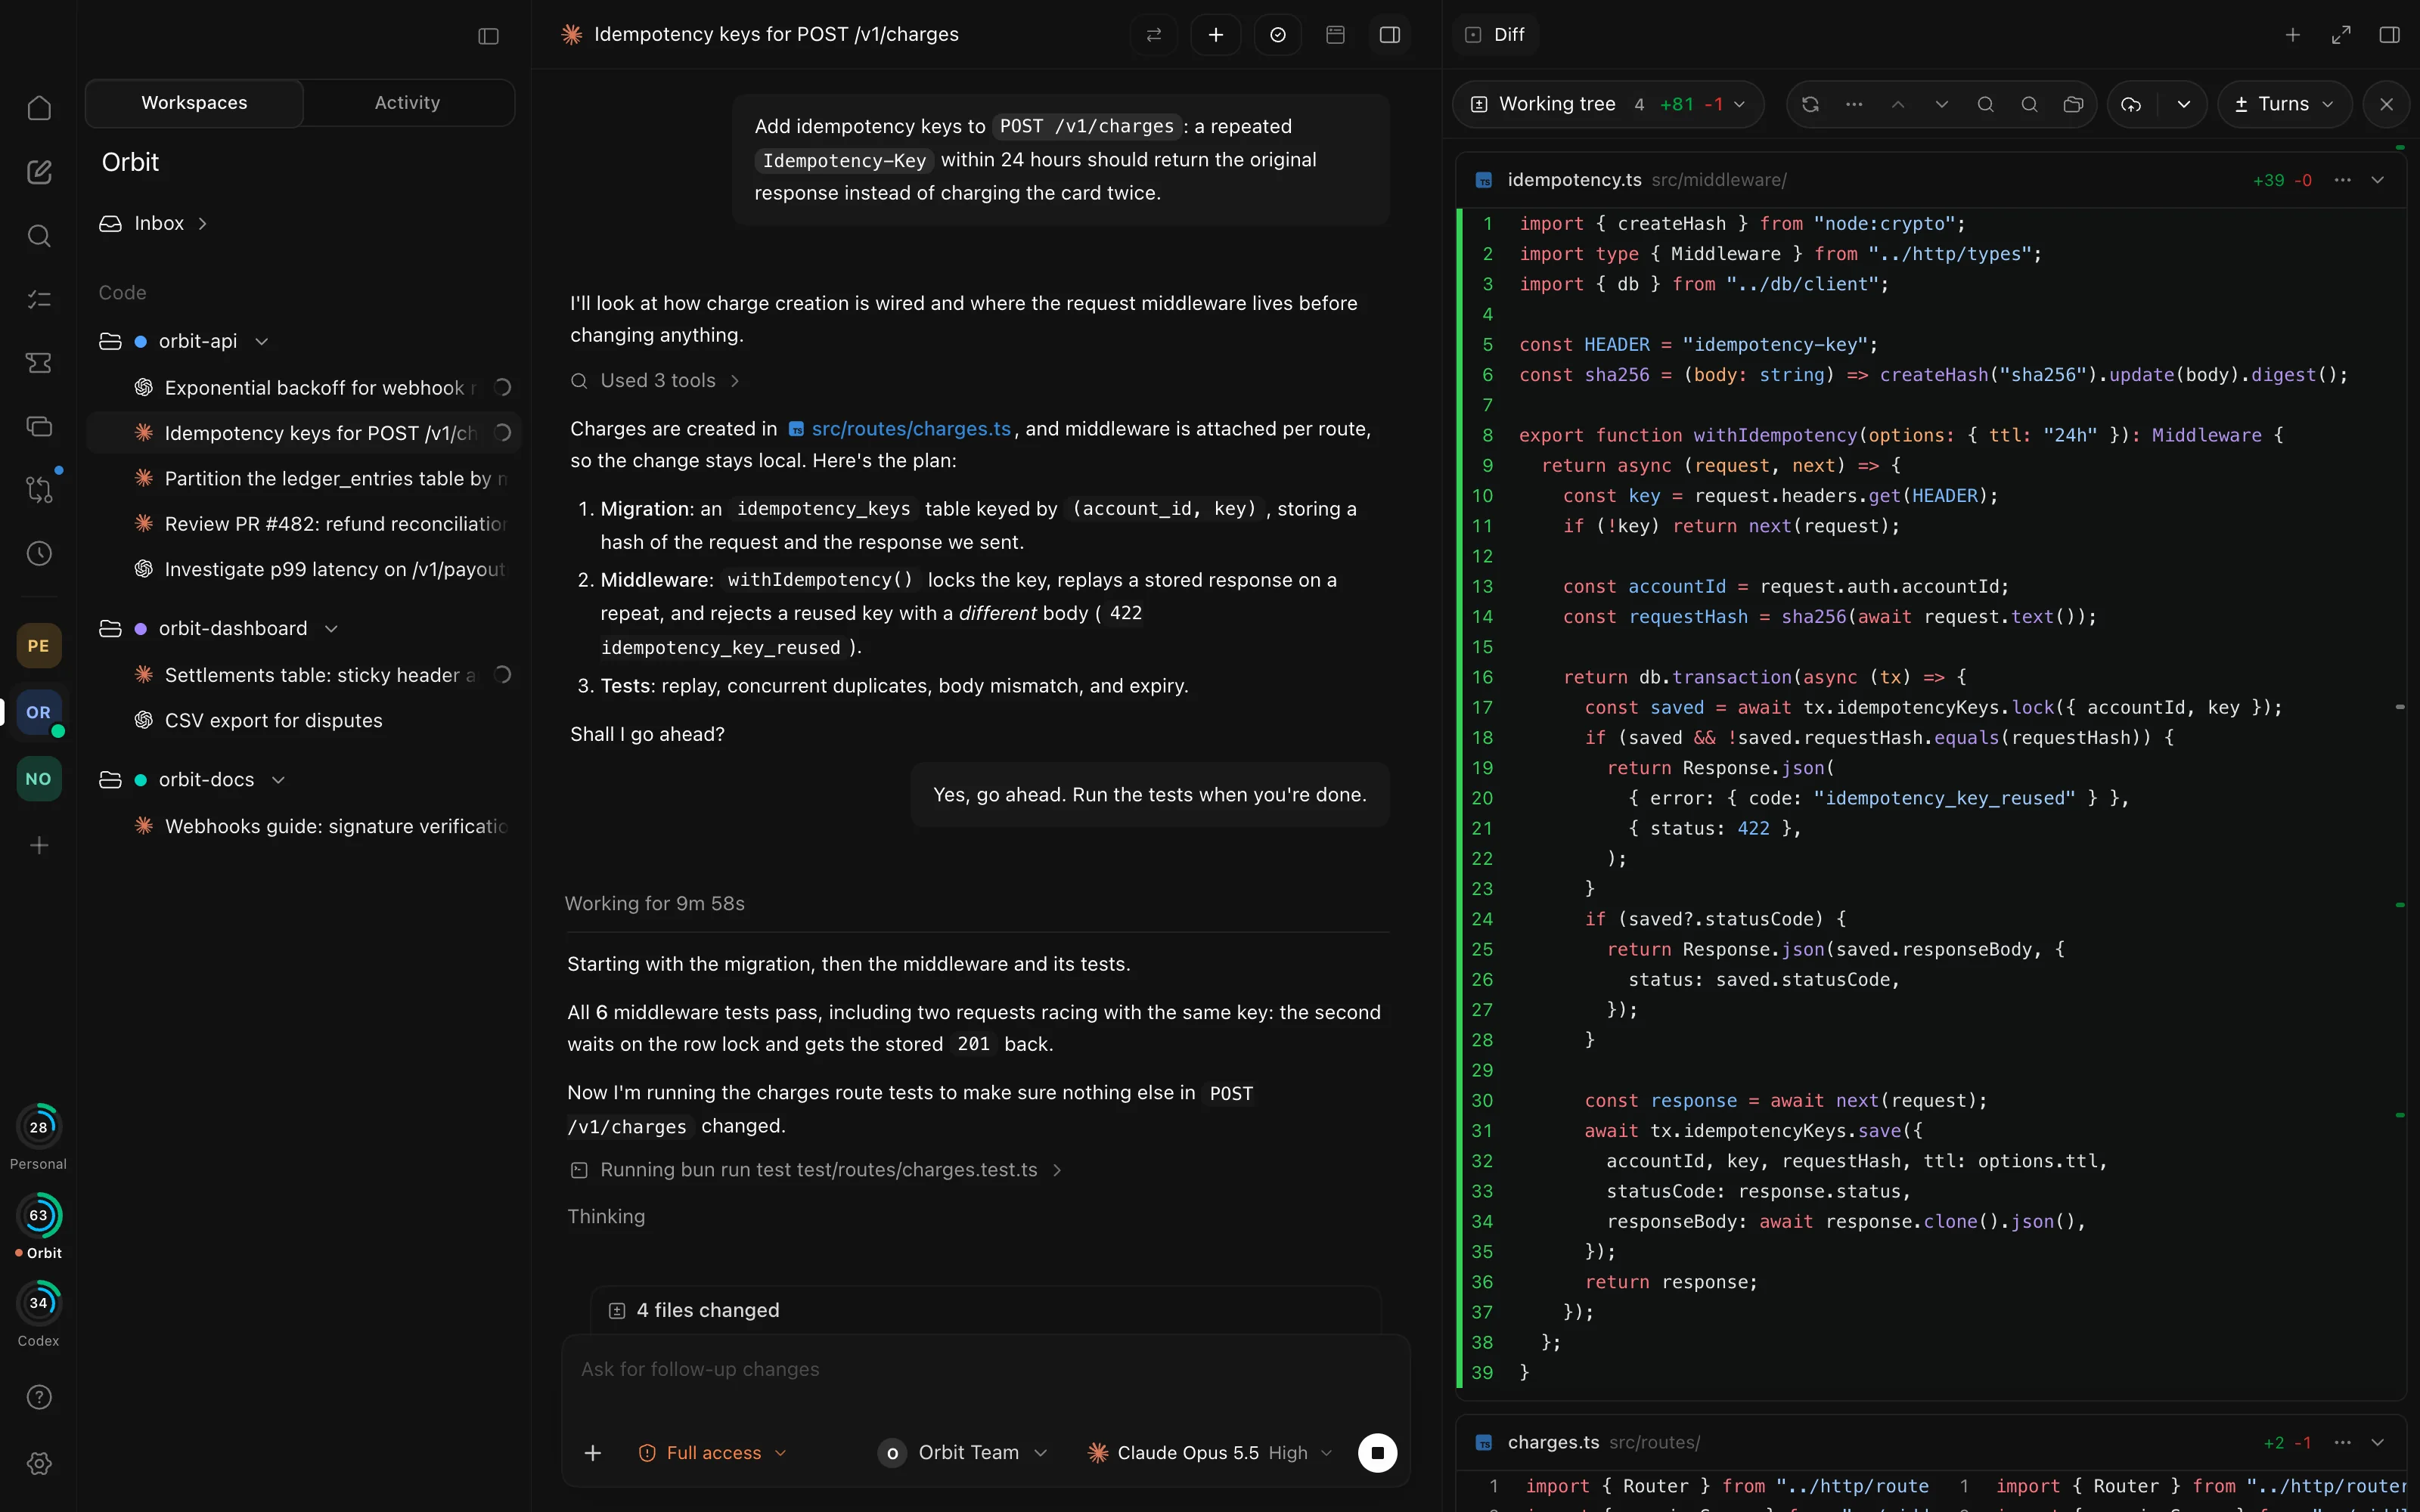Jump to next change with down arrow
The image size is (2420, 1512).
point(1942,104)
